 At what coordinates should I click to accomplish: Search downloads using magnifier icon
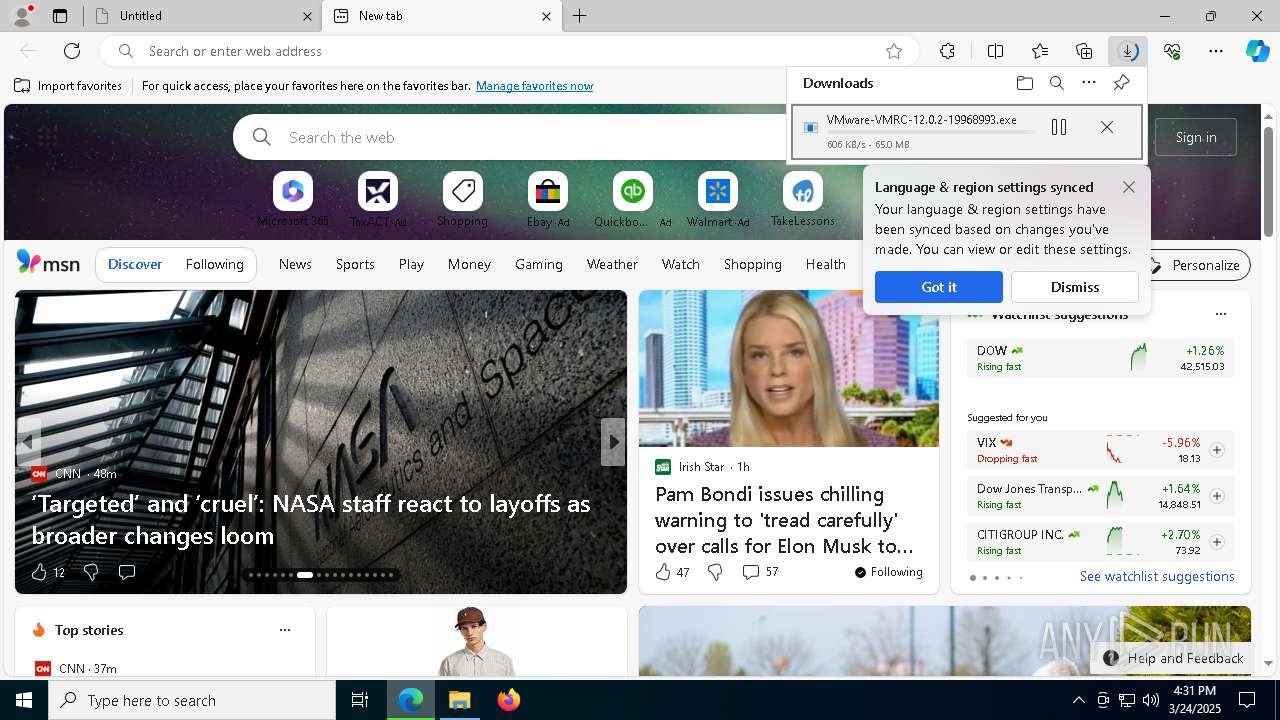pos(1056,83)
